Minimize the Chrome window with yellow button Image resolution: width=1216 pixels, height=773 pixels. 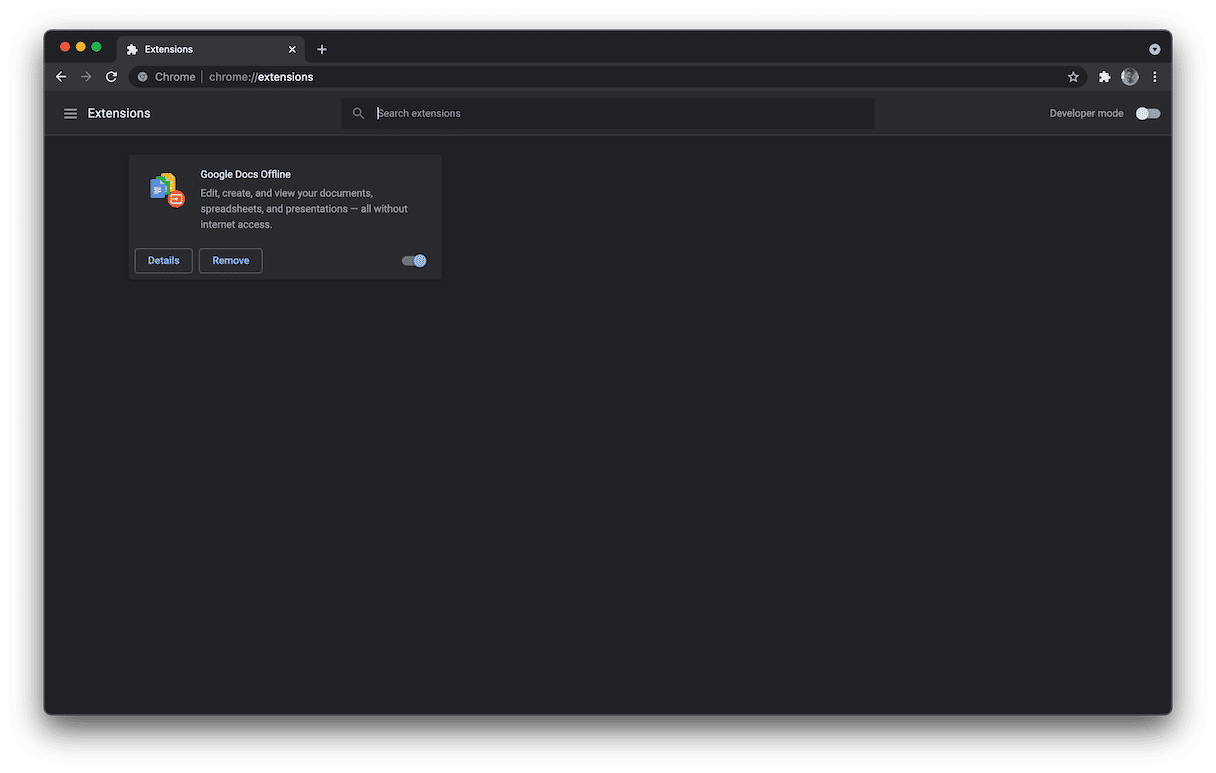click(x=81, y=47)
